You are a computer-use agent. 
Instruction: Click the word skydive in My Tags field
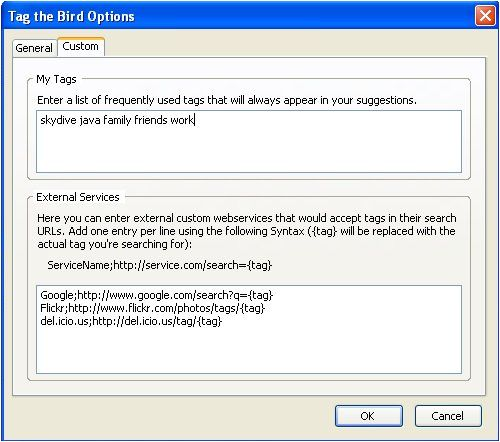tap(58, 120)
